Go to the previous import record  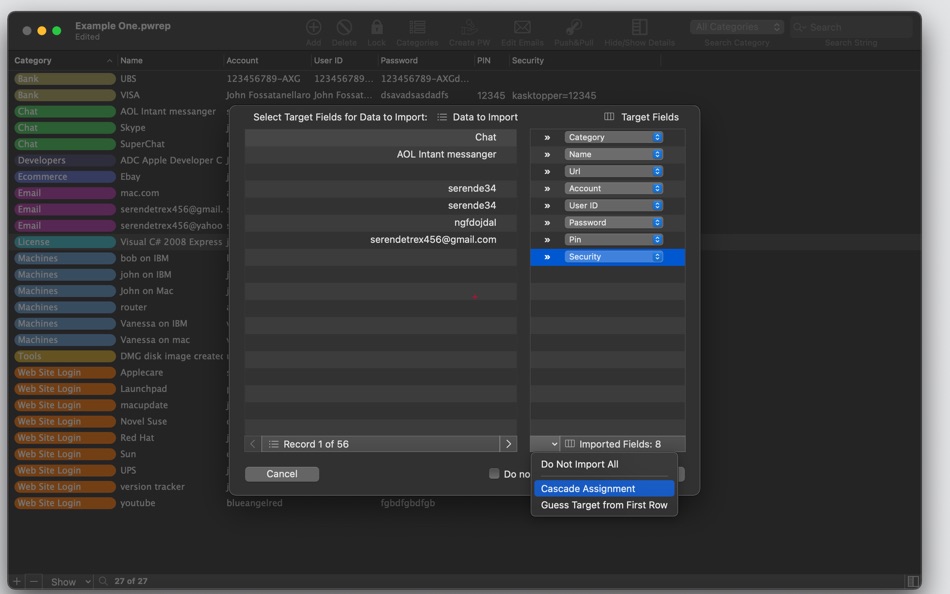click(x=253, y=444)
